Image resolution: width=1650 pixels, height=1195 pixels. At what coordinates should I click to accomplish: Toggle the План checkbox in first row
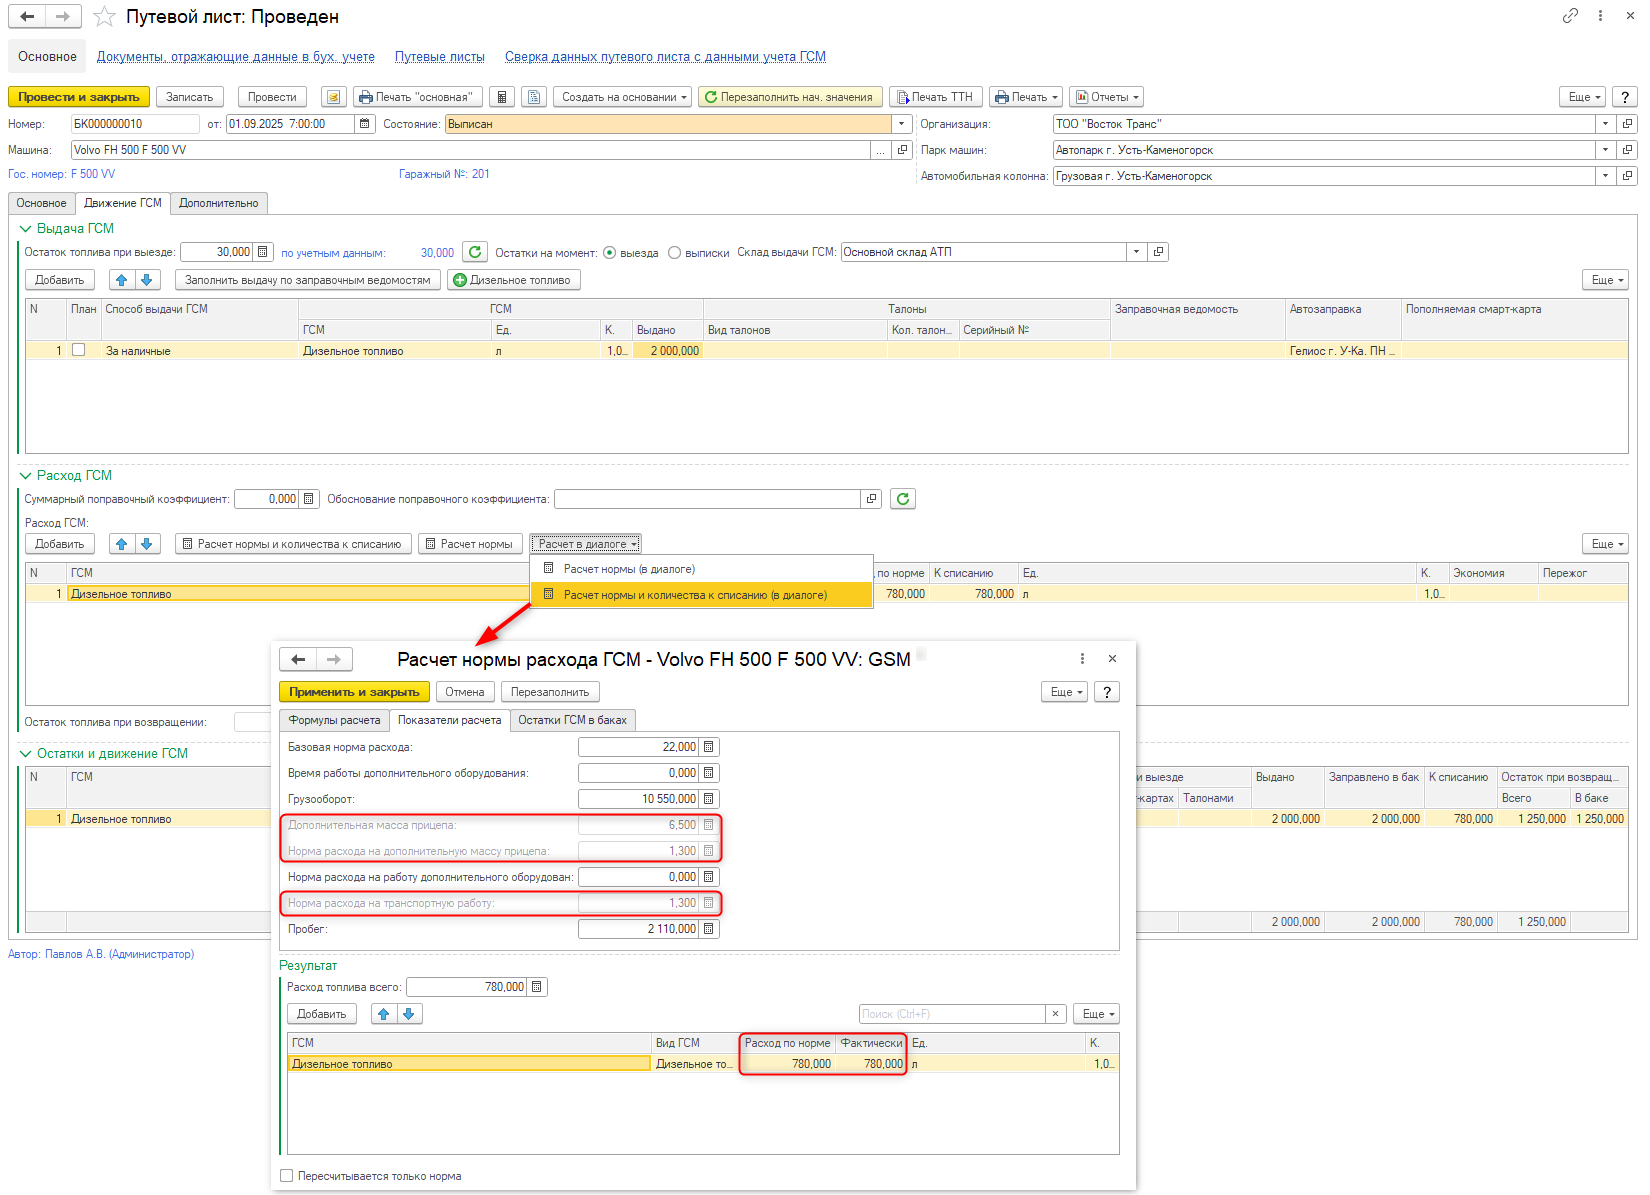click(x=79, y=350)
